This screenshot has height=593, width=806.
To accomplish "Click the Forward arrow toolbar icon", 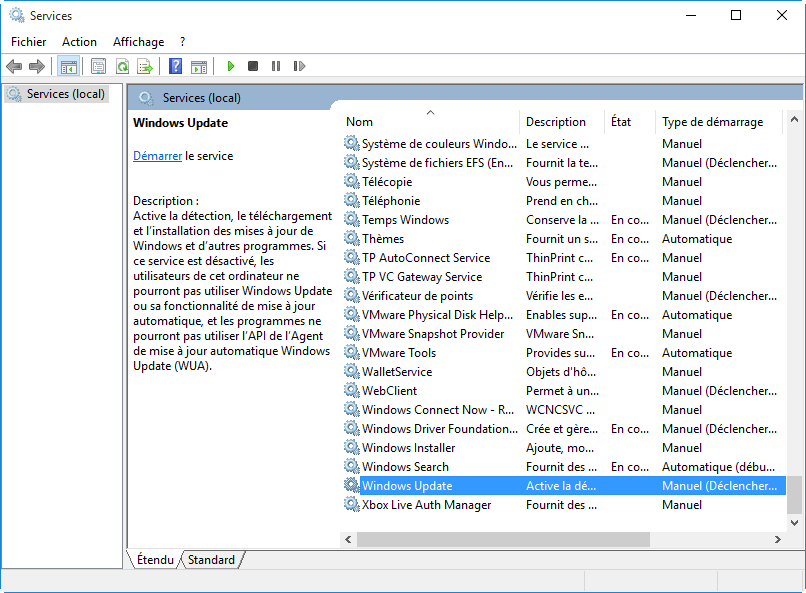I will point(37,66).
